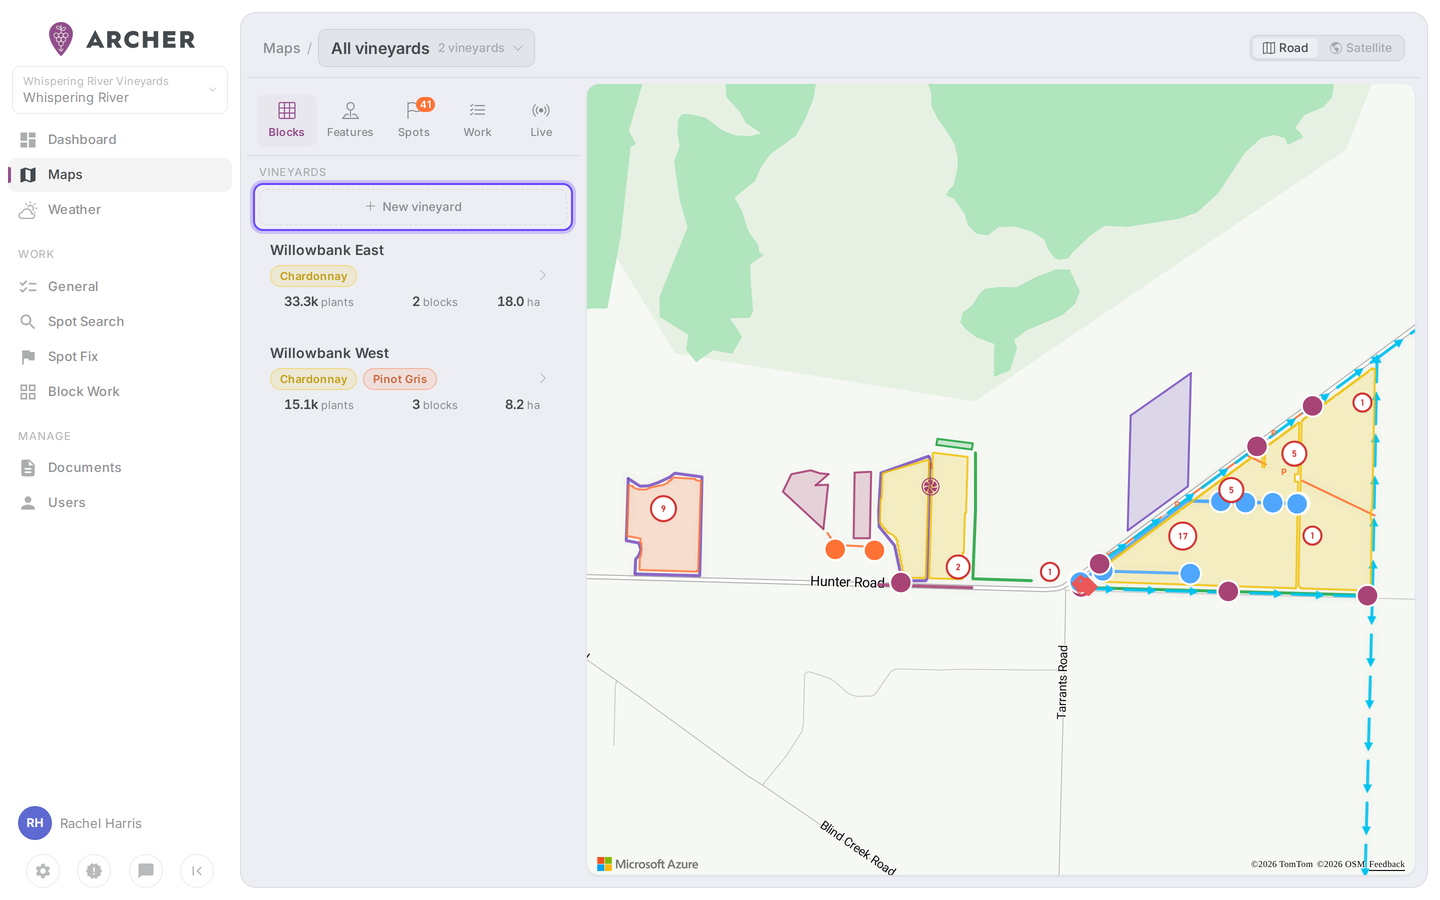Click the New vineyard button
This screenshot has width=1440, height=900.
click(413, 207)
